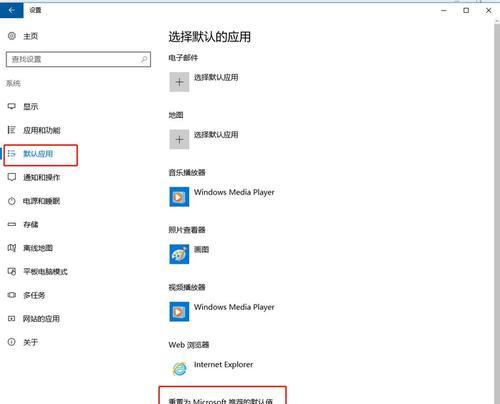Select the 关于 info icon
The width and height of the screenshot is (500, 404).
[12, 342]
